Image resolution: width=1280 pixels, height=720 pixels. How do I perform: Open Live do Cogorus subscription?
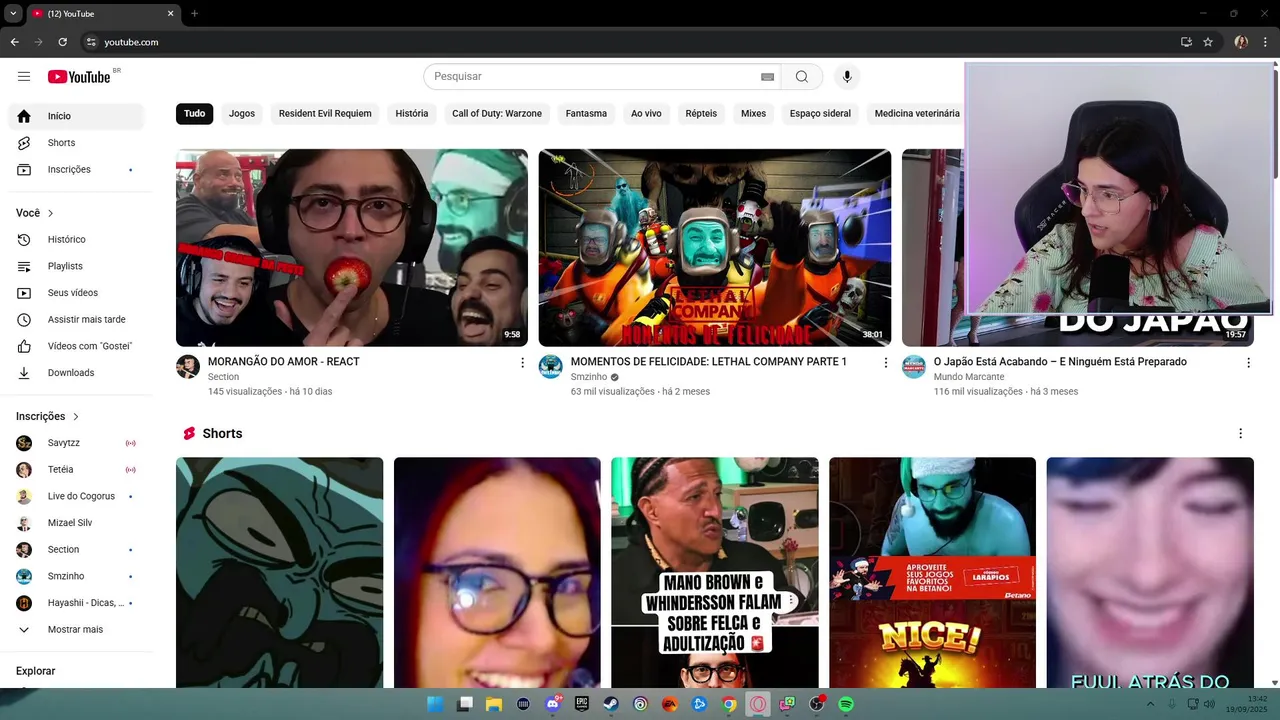[76, 497]
